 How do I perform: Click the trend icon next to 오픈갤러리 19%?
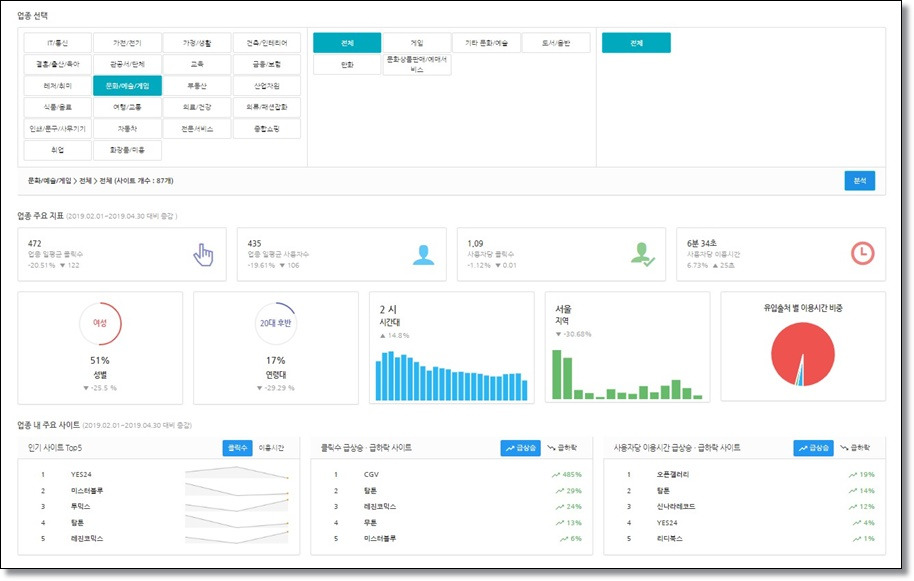pos(853,475)
